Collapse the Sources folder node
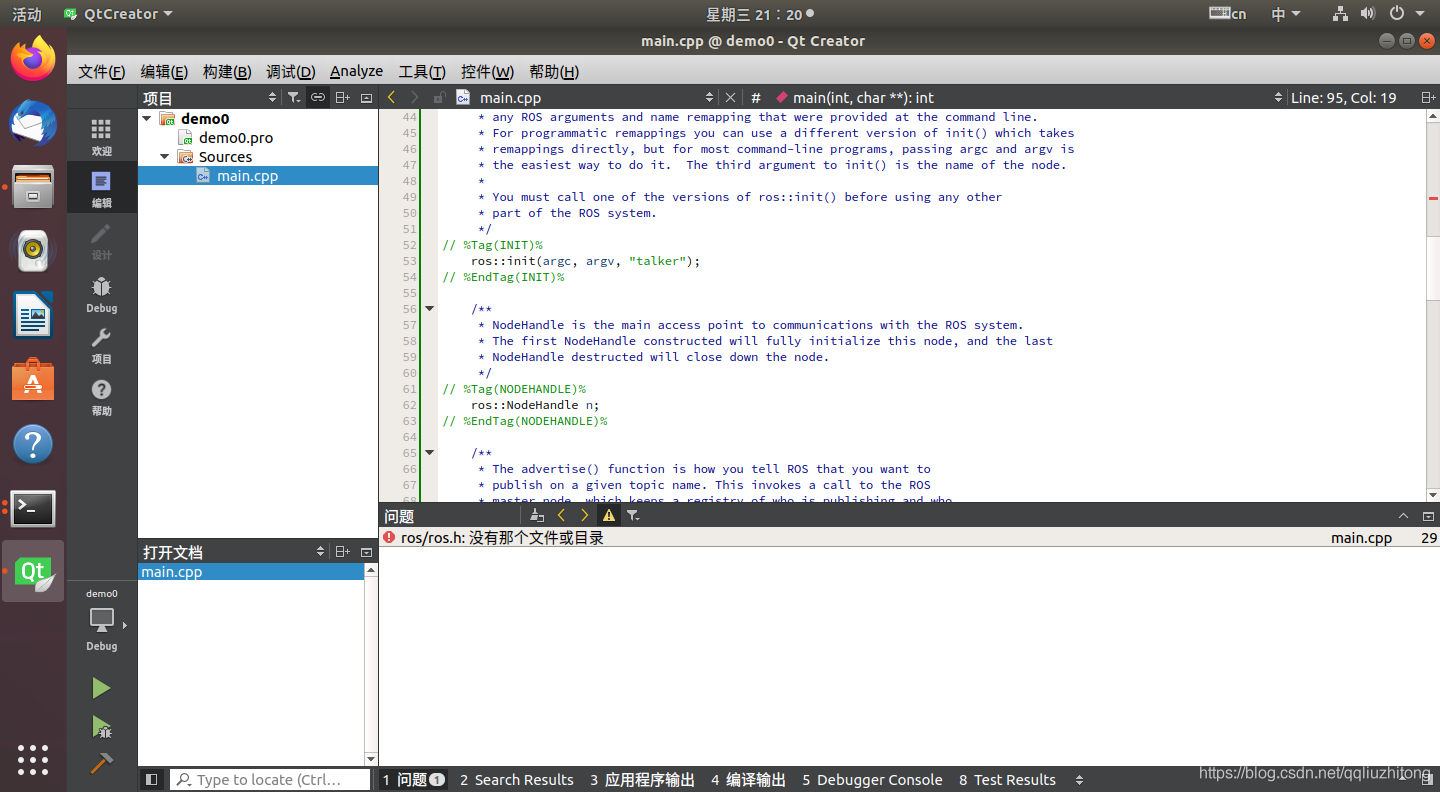 [x=165, y=156]
